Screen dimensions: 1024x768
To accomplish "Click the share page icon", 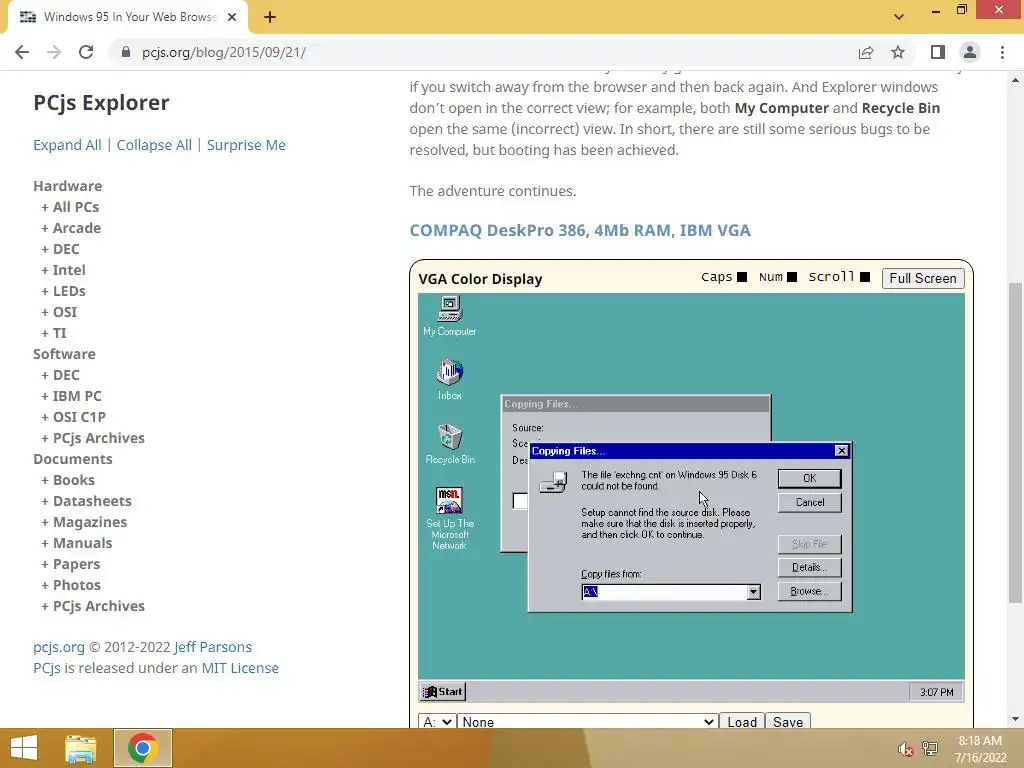I will 866,52.
